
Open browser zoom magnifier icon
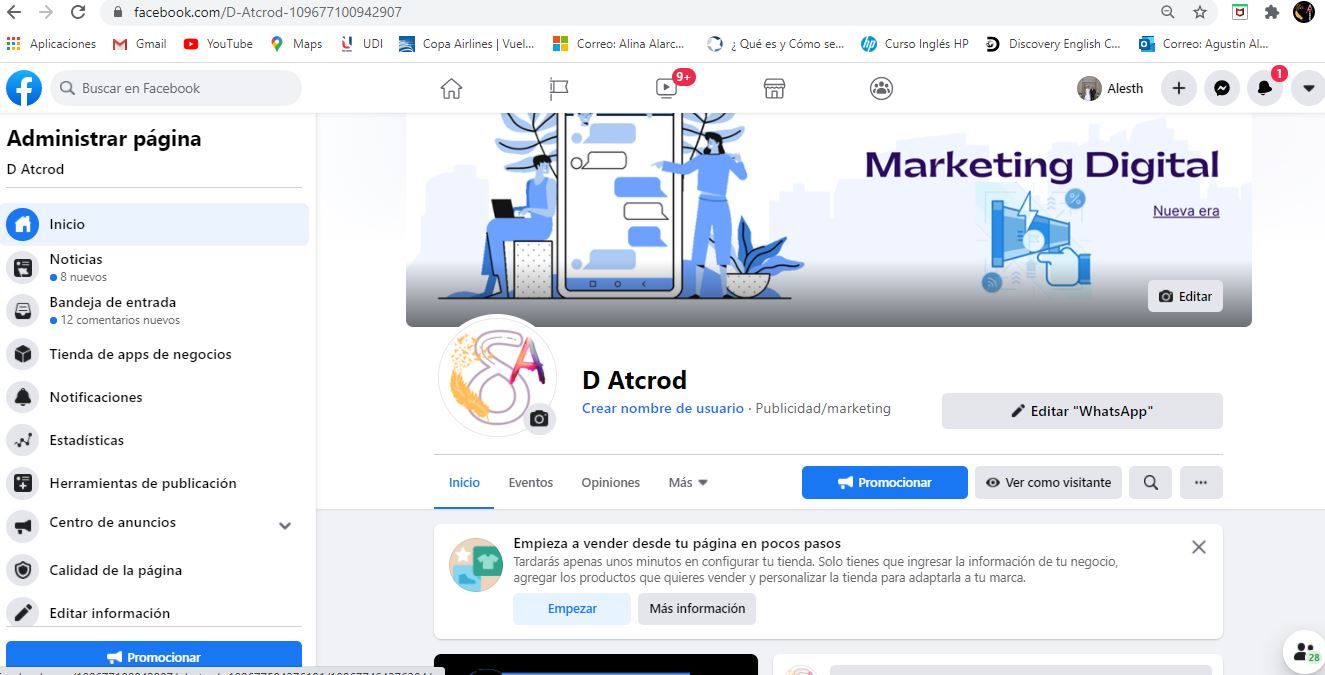click(x=1167, y=12)
